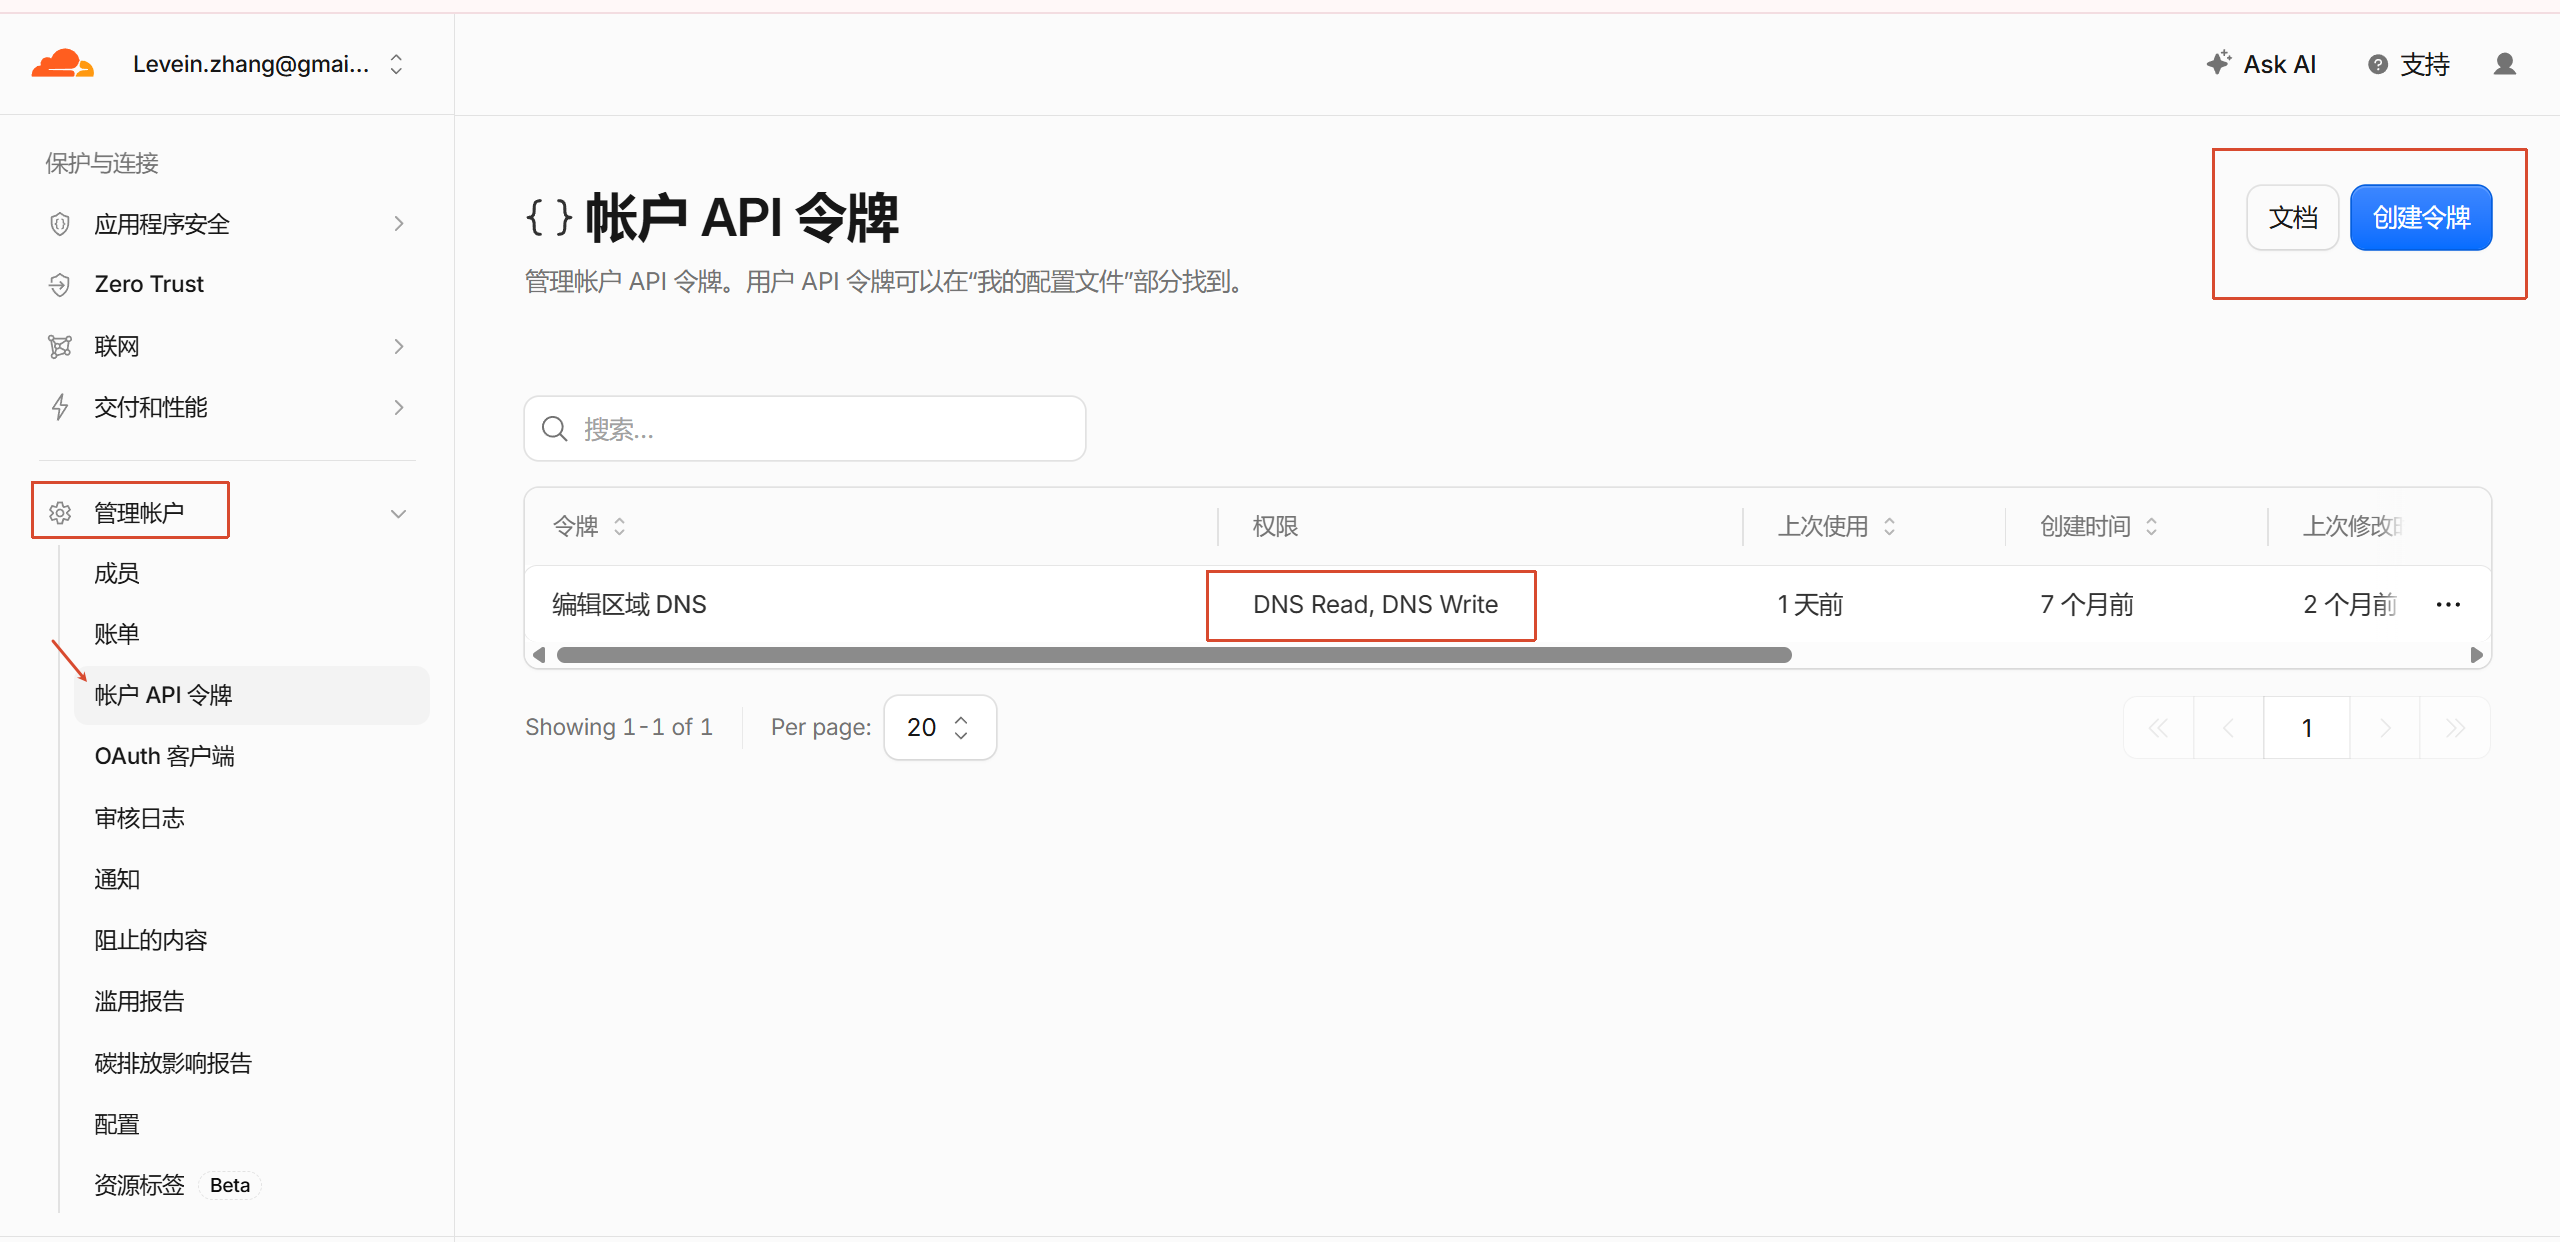Open 滥用报告 in the sidebar

click(x=252, y=1001)
